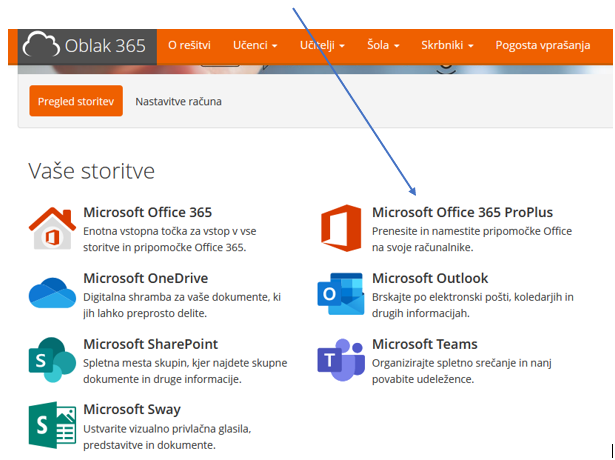Open the Microsoft Teams title link
The height and width of the screenshot is (460, 615).
pos(425,344)
